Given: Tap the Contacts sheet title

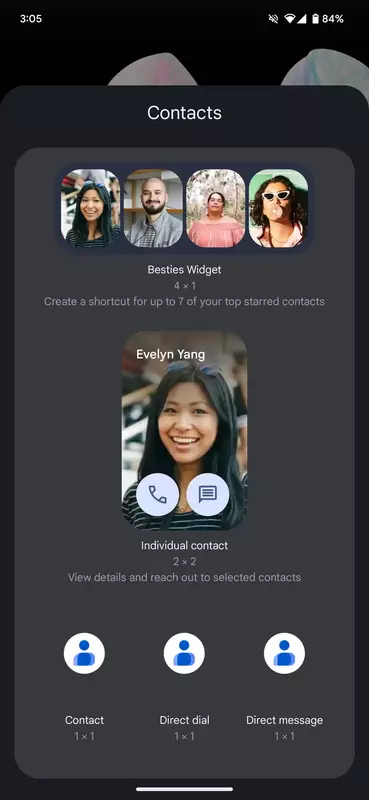Looking at the screenshot, I should point(184,113).
